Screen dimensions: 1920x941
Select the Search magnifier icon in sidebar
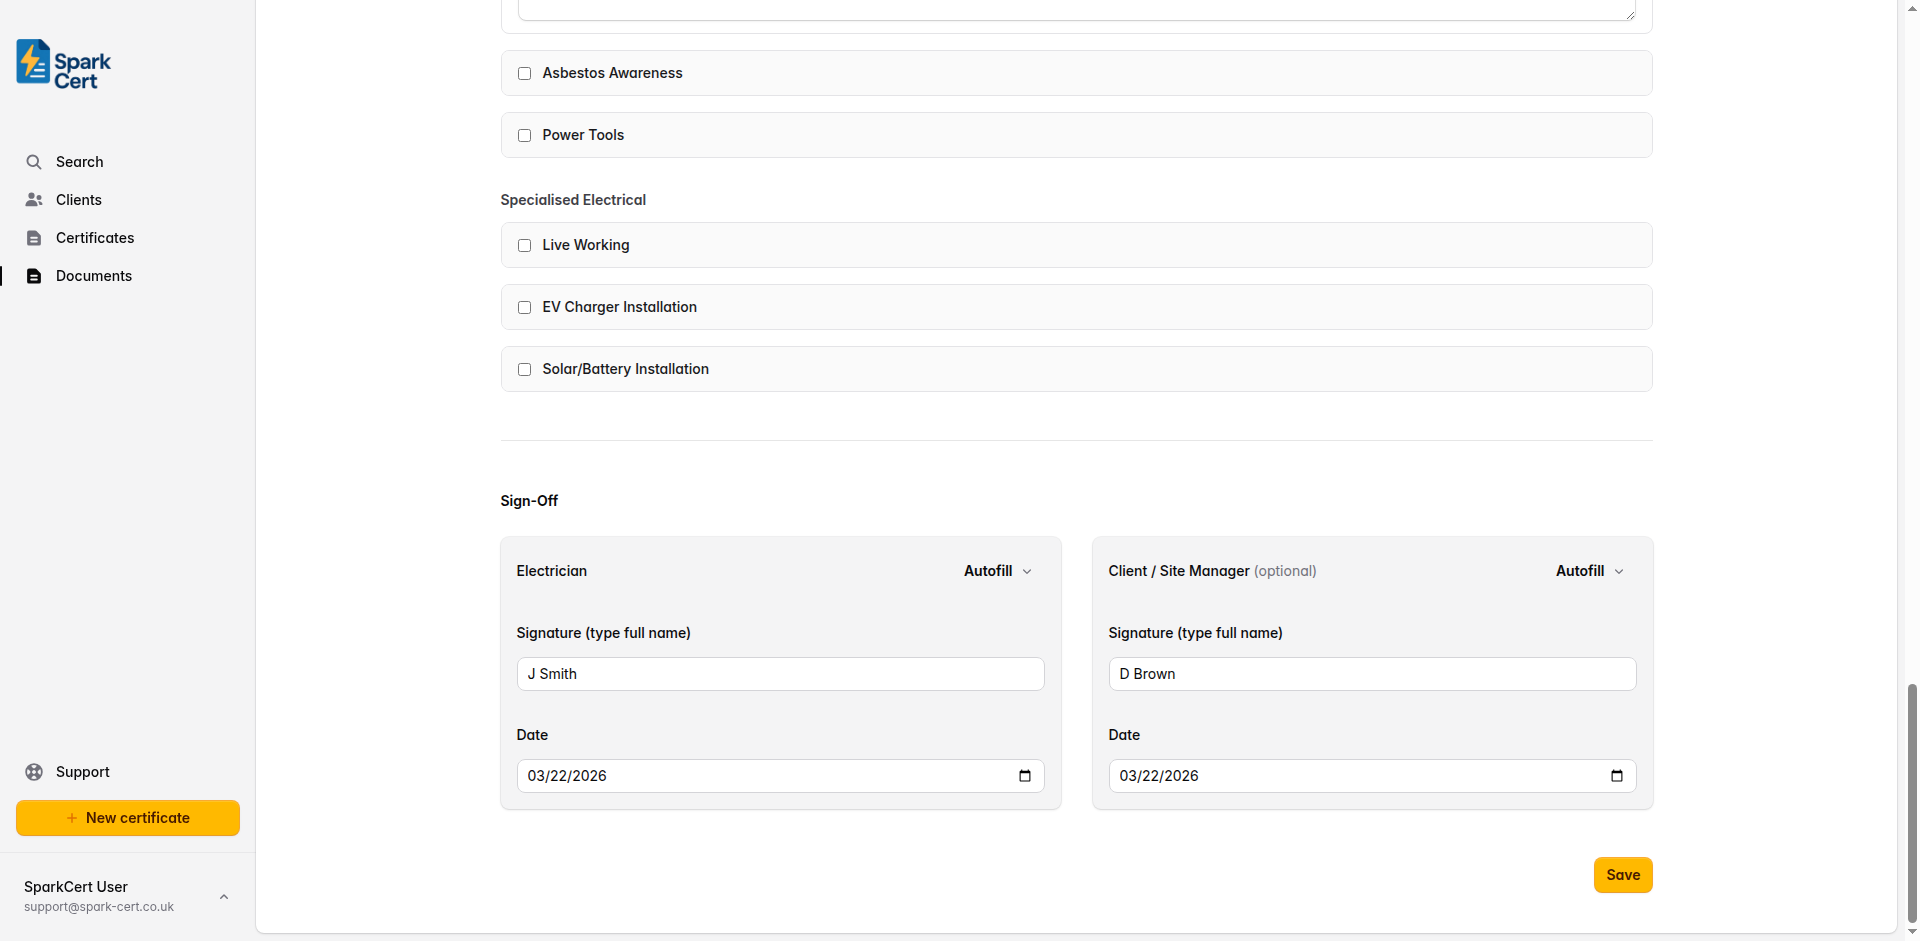point(34,161)
